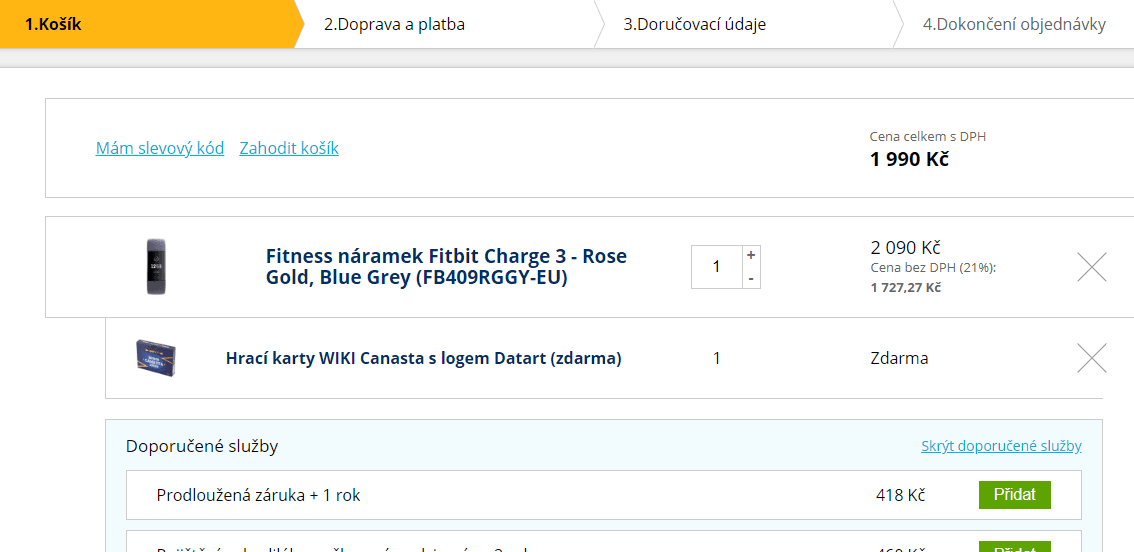1134x552 pixels.
Task: Open the 'Hrací karty WIKI Canasta' product title
Action: (x=423, y=358)
